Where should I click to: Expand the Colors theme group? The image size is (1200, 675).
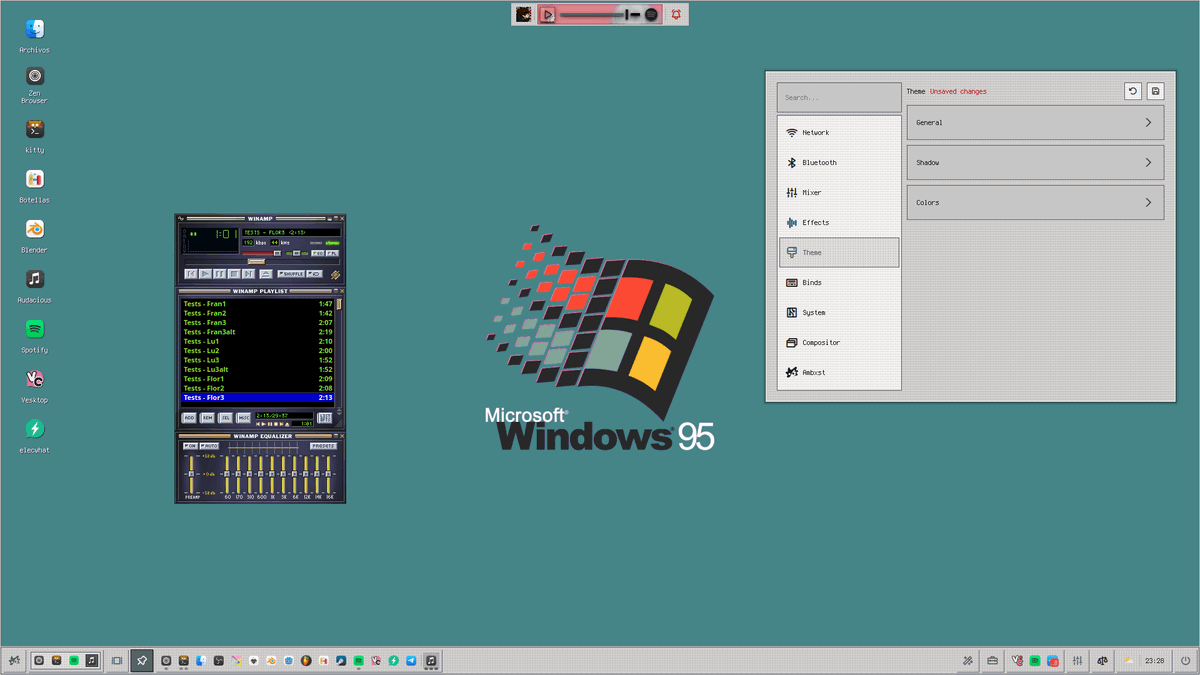1035,202
